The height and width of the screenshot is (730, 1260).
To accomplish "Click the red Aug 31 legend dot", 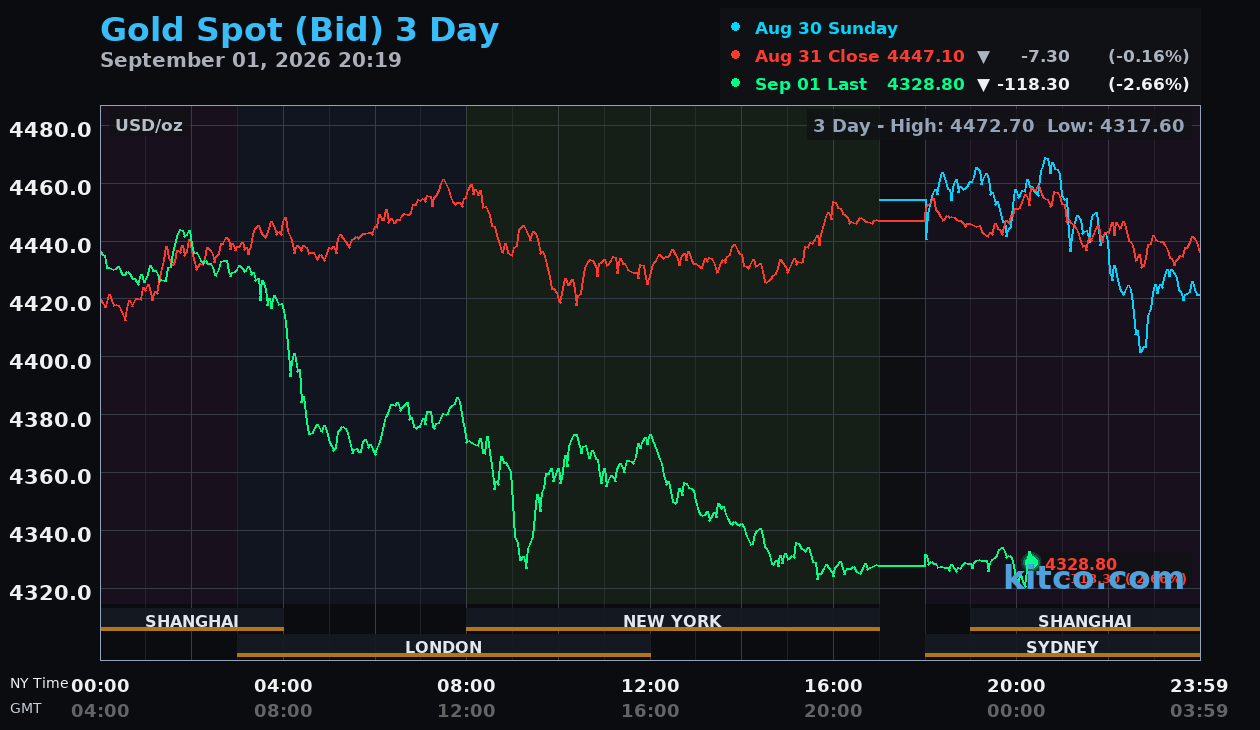I will (x=736, y=56).
